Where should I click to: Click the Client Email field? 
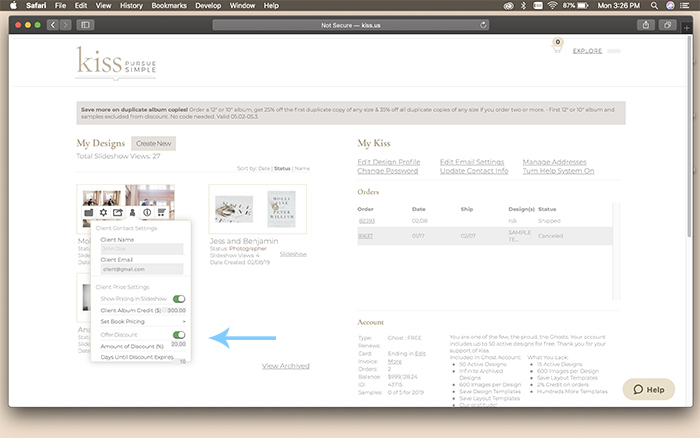[x=142, y=269]
